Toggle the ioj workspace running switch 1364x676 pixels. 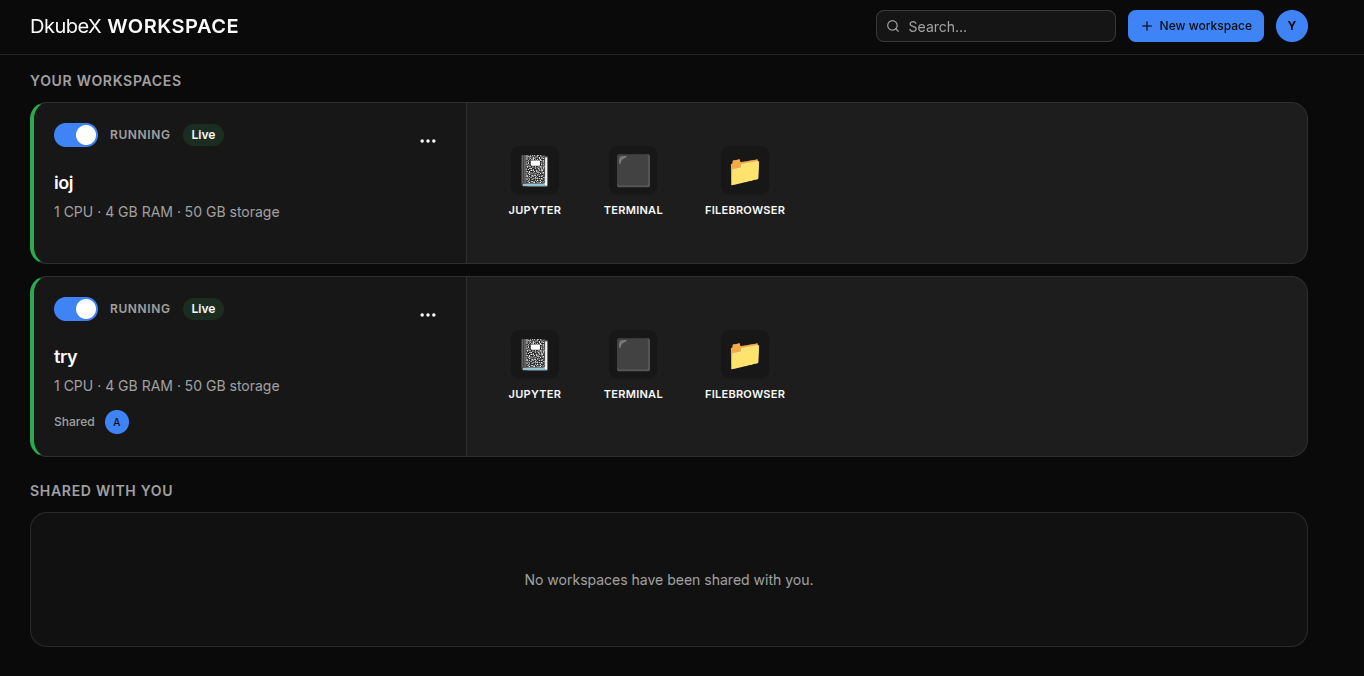76,135
